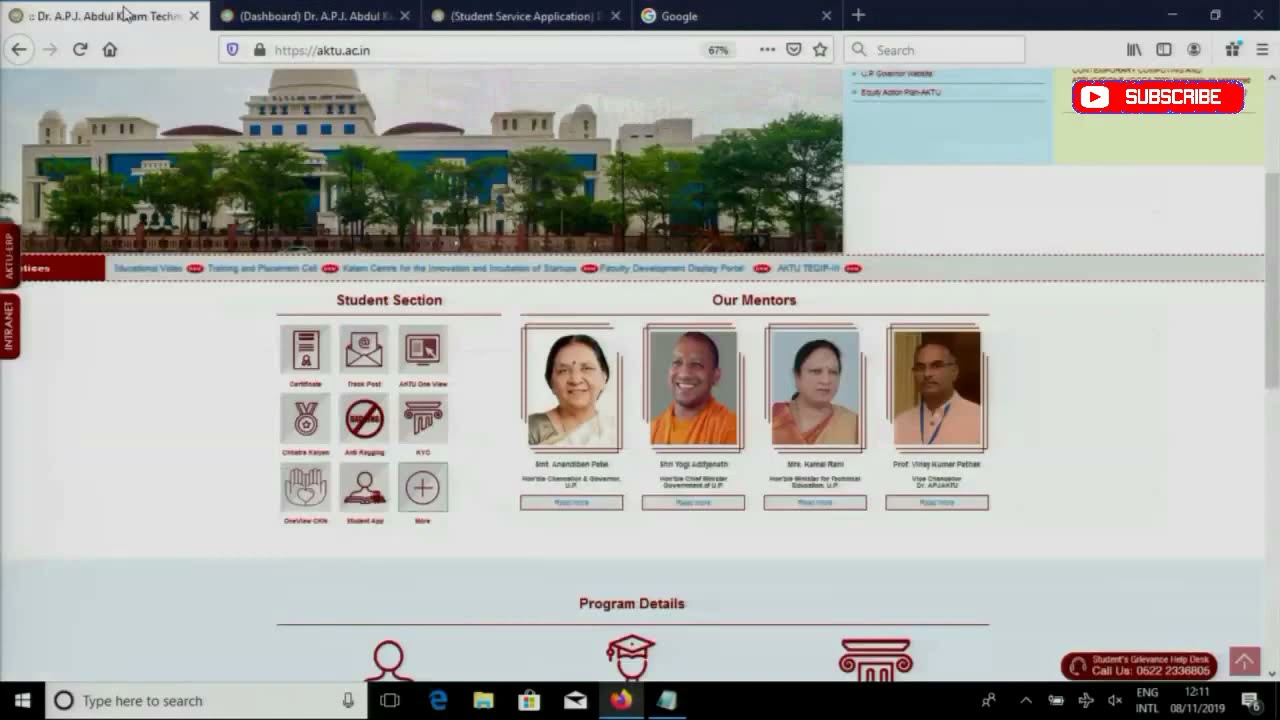The image size is (1280, 720).
Task: Open the Student App icon
Action: tap(364, 487)
